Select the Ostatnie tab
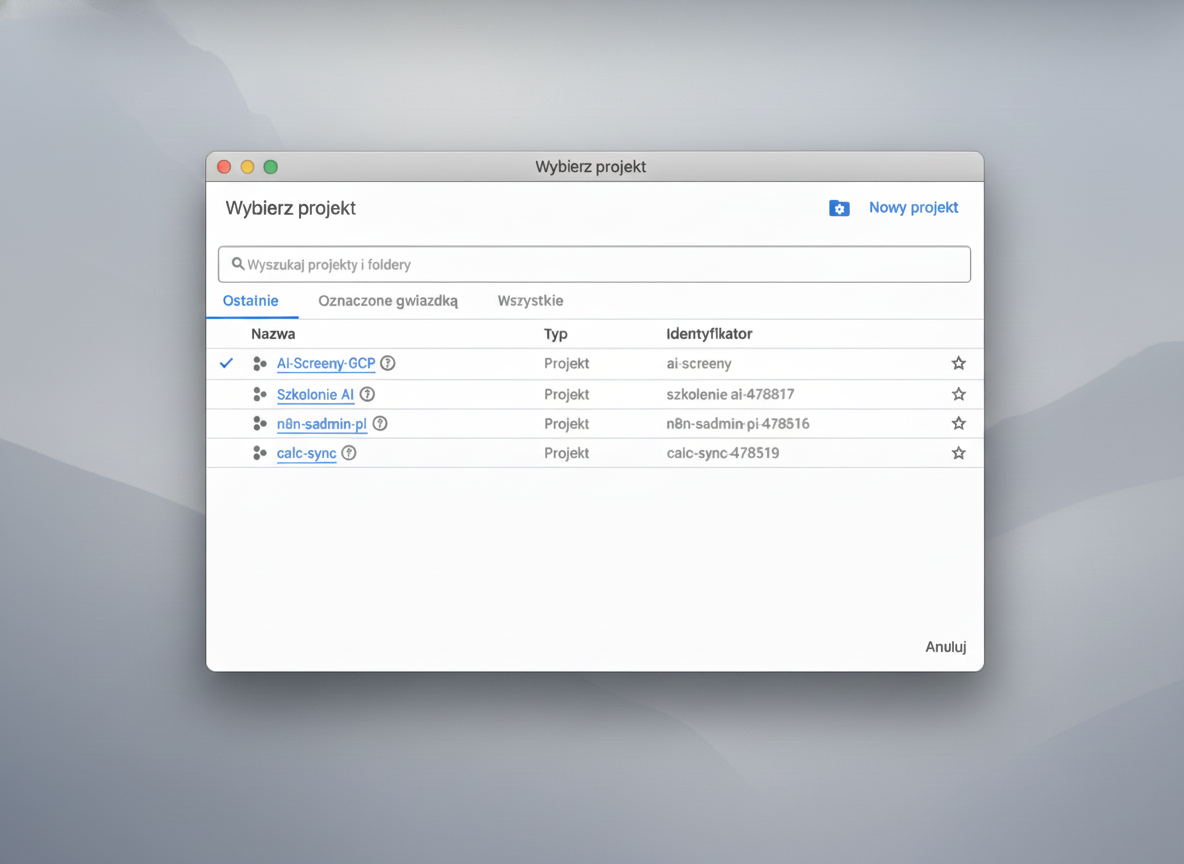 coord(251,301)
